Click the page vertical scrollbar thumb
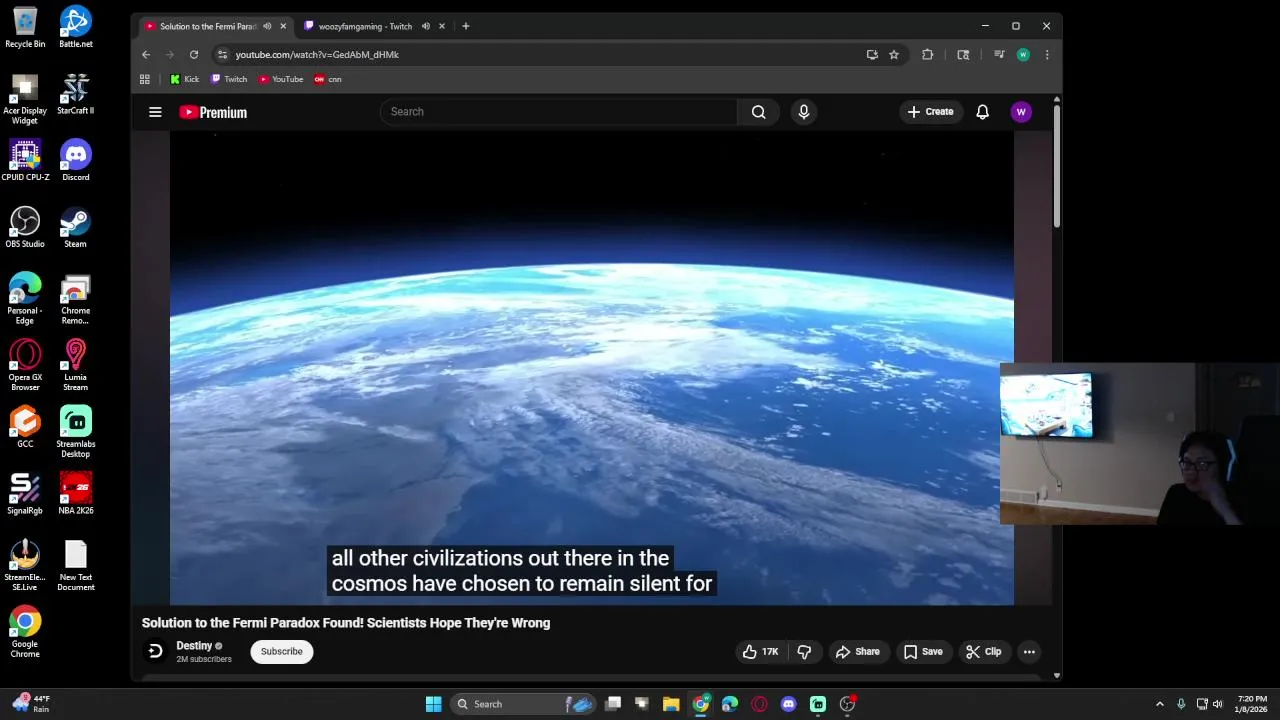 (x=1057, y=164)
